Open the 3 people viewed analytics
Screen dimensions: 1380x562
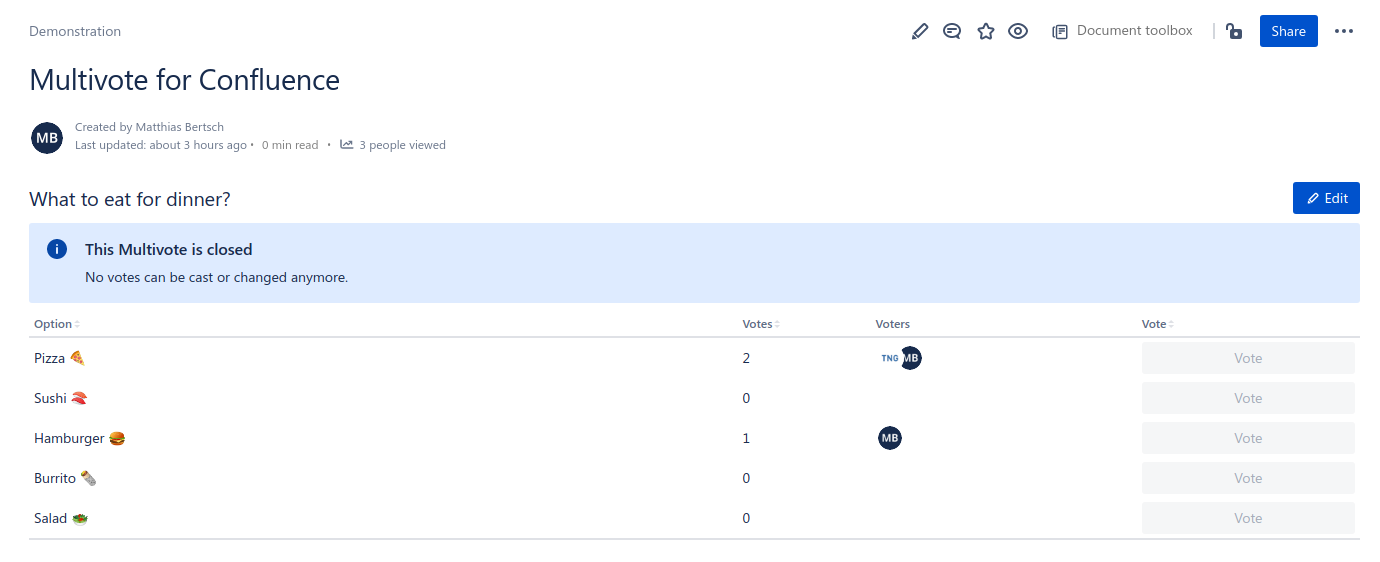click(x=393, y=145)
